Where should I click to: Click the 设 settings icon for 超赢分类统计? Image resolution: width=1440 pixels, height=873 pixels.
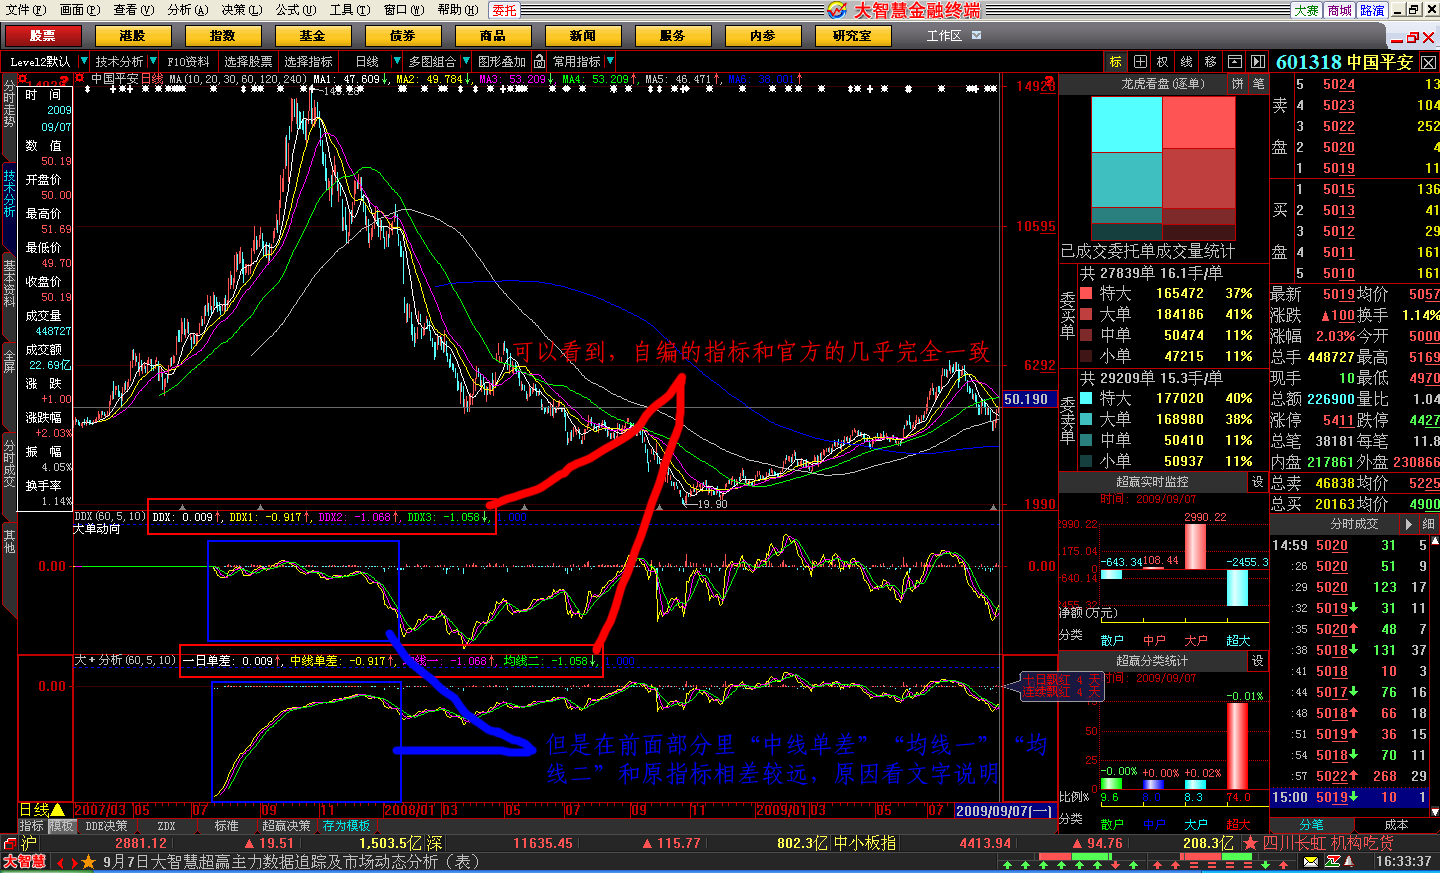coord(1258,661)
